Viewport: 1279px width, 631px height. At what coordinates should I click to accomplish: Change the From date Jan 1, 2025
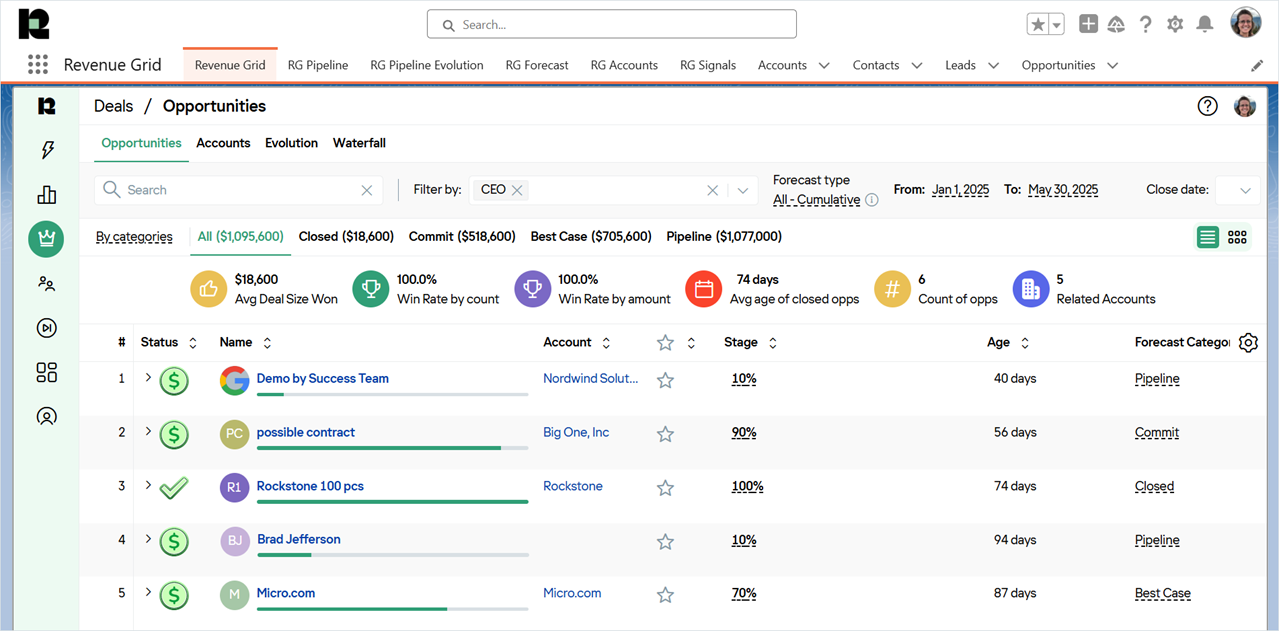click(x=961, y=190)
